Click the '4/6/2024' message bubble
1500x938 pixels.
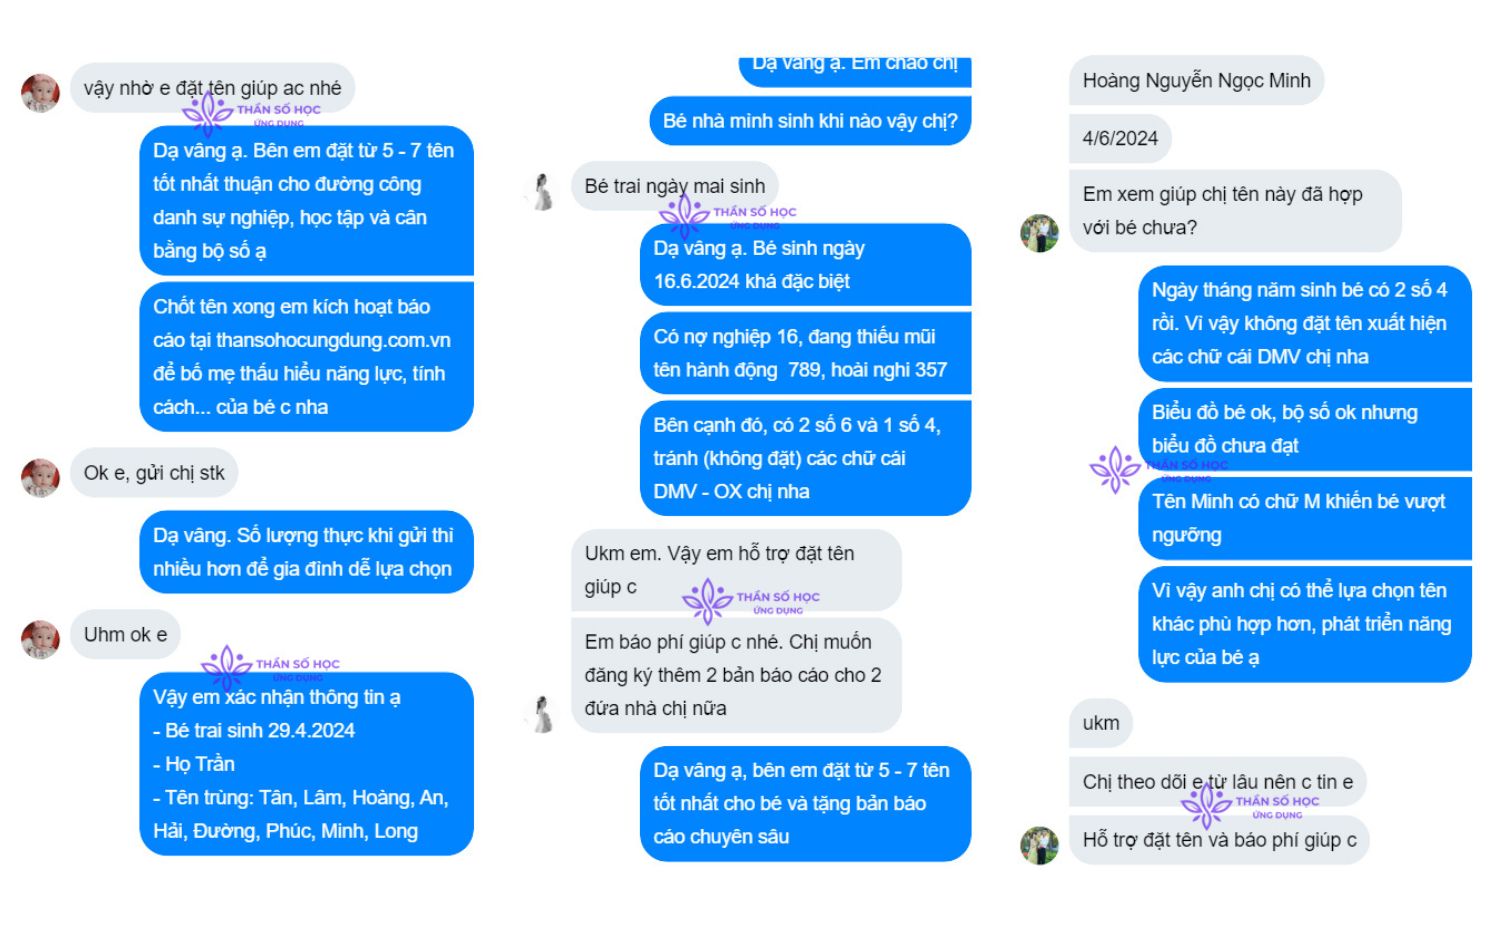tap(1120, 139)
